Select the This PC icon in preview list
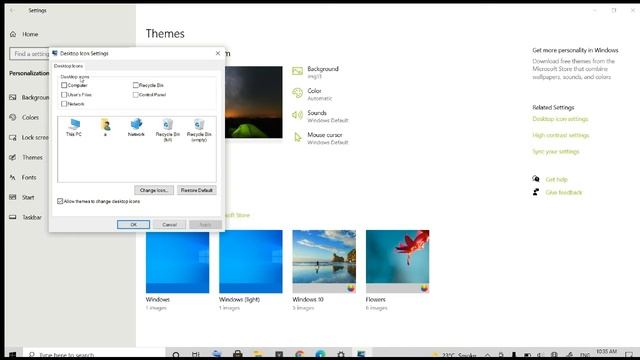This screenshot has width=640, height=360. tap(74, 127)
